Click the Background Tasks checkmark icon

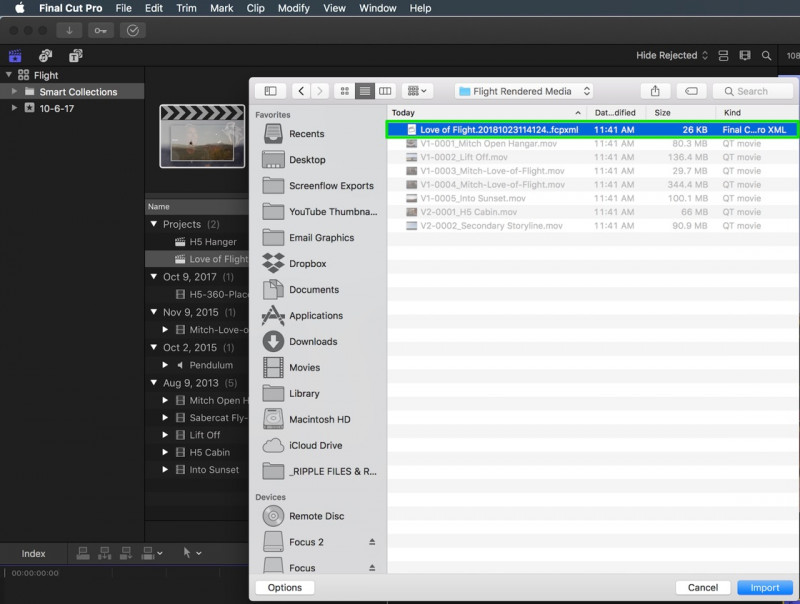[133, 31]
